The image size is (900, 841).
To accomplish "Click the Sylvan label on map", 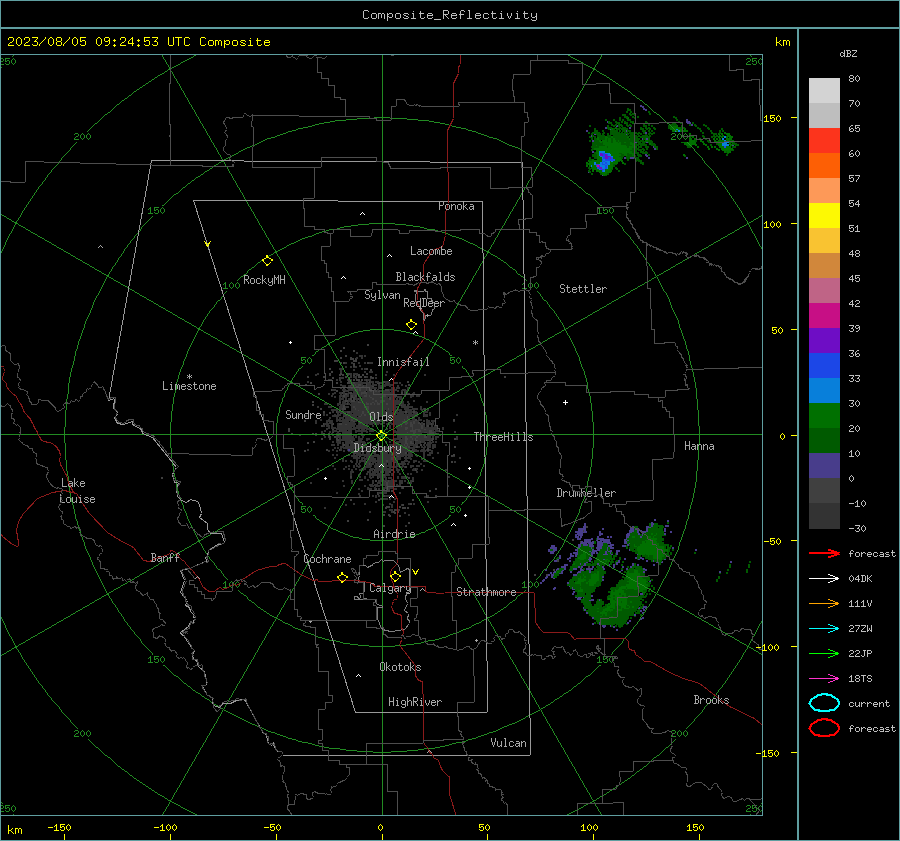I will (382, 295).
